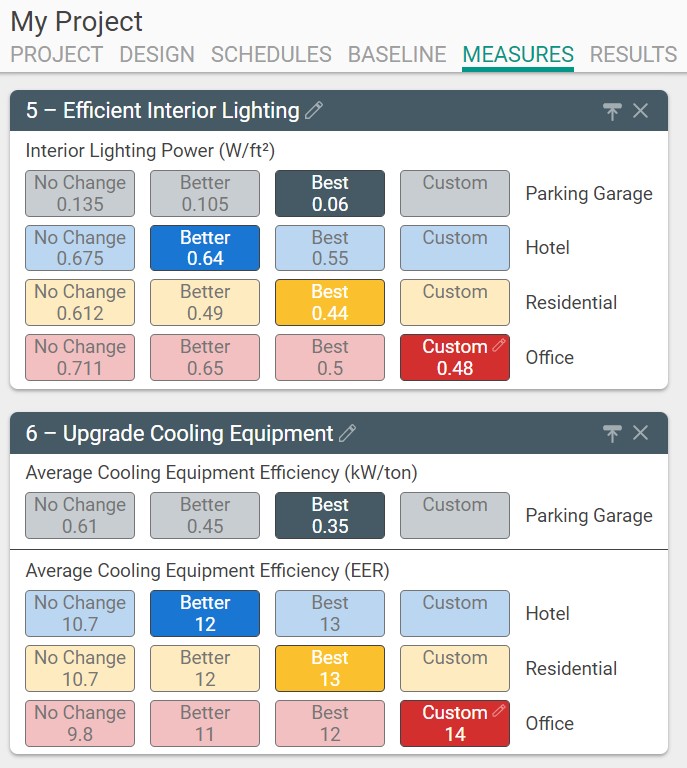Select Better 0.49 lighting for Residential
The image size is (687, 768).
click(205, 302)
